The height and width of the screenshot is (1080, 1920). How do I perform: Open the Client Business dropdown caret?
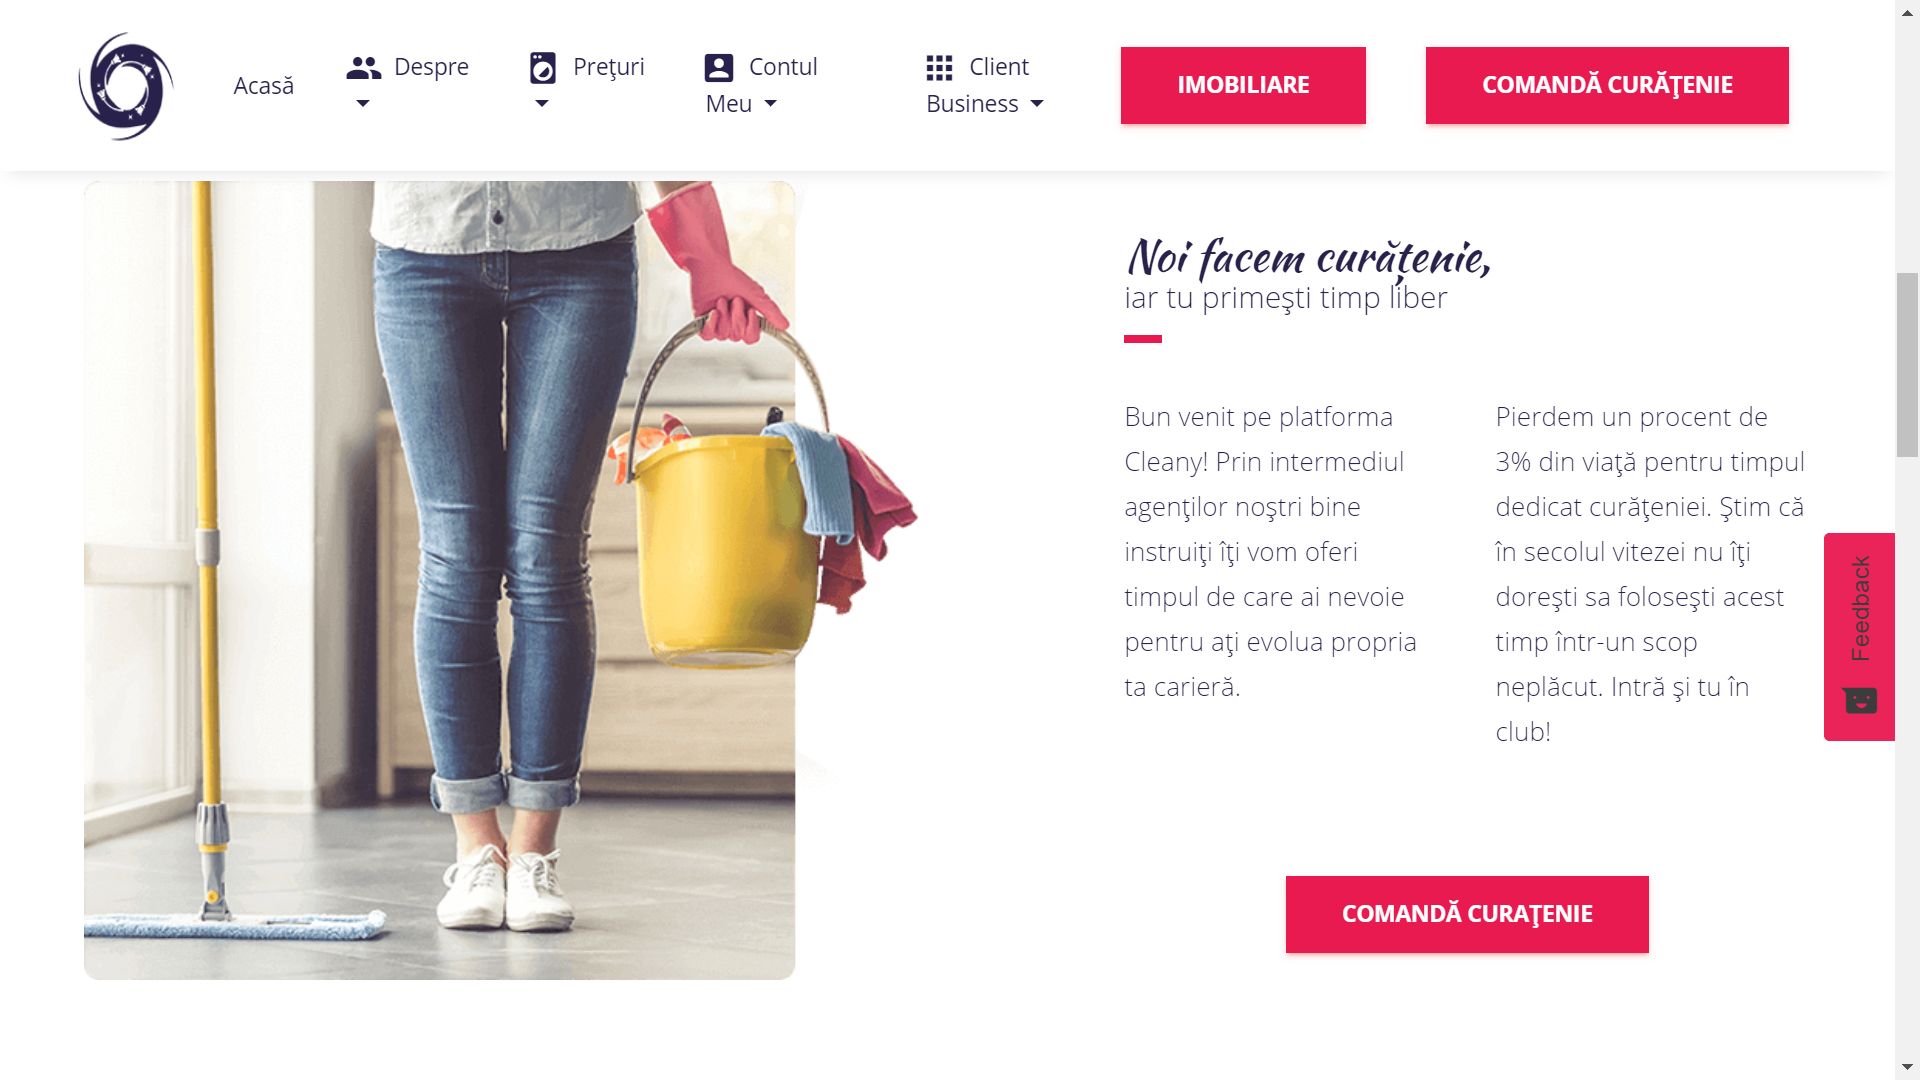coord(1037,104)
